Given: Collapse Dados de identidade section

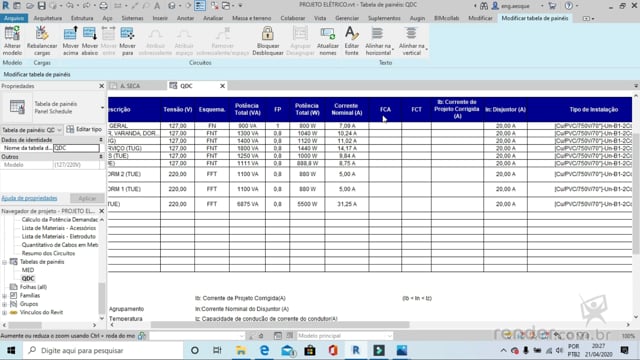Looking at the screenshot, I should point(101,140).
